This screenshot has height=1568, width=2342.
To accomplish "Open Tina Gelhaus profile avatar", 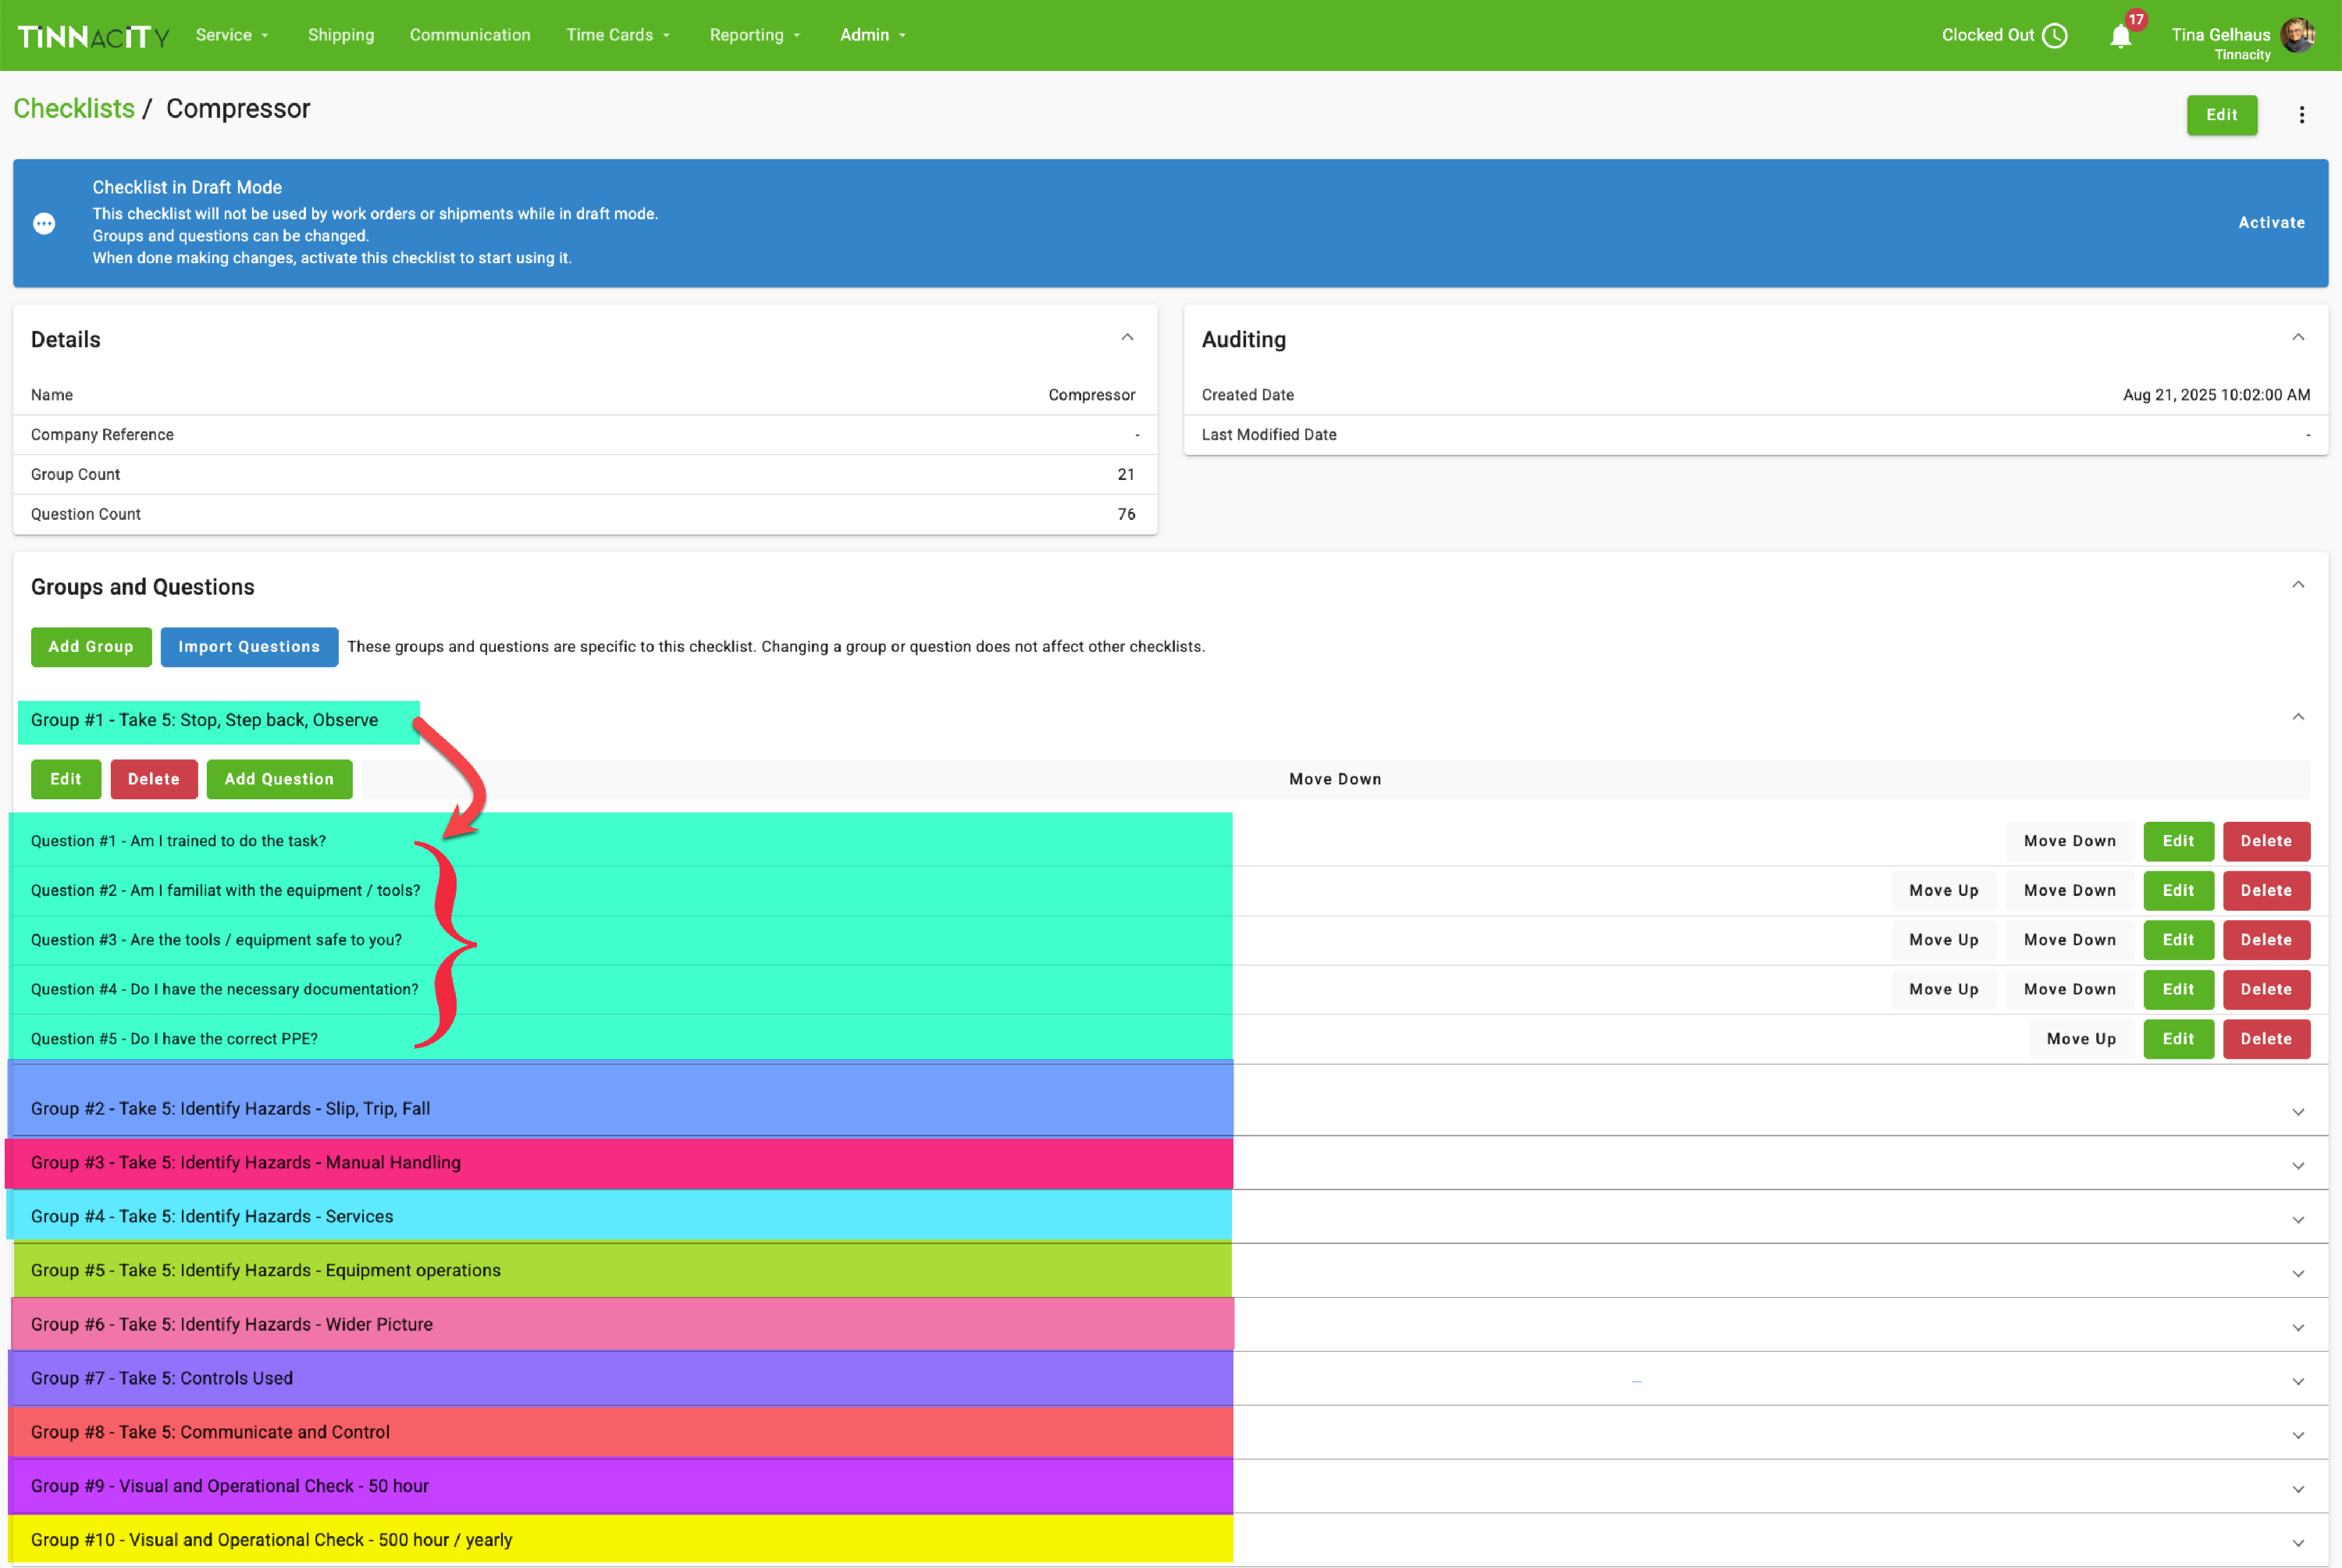I will 2298,35.
